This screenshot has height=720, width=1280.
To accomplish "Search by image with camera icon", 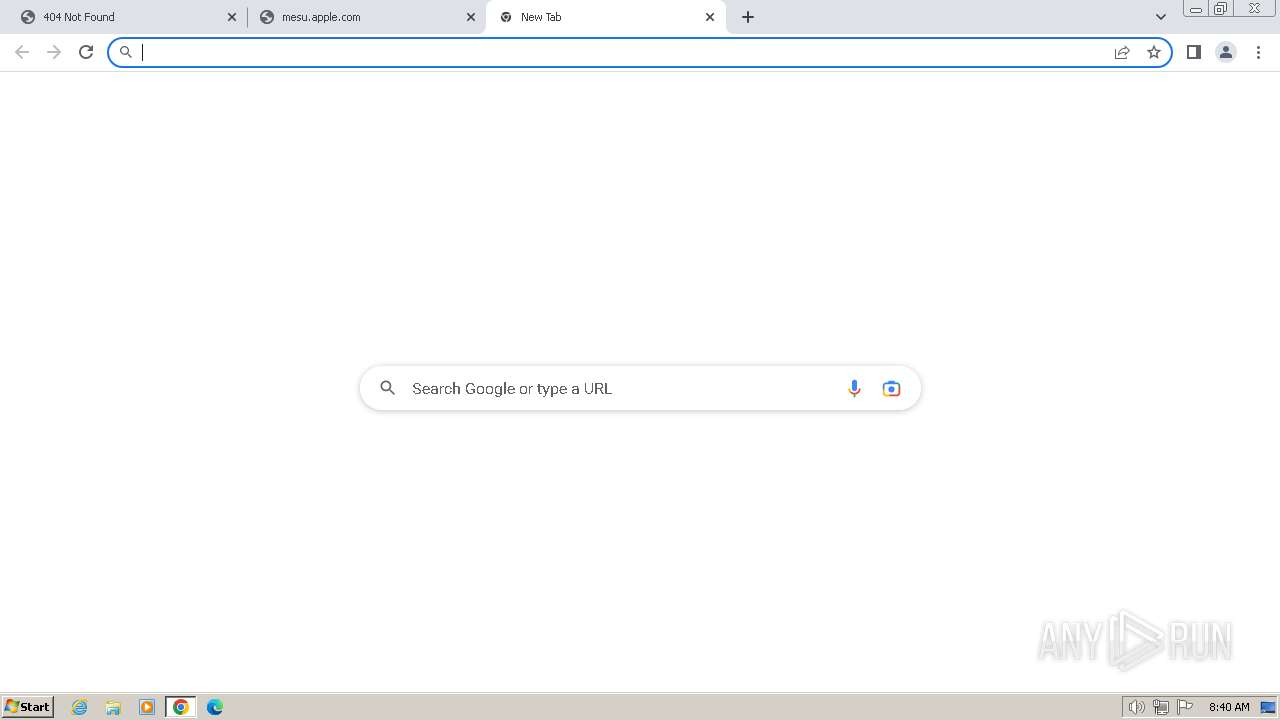I will click(891, 388).
